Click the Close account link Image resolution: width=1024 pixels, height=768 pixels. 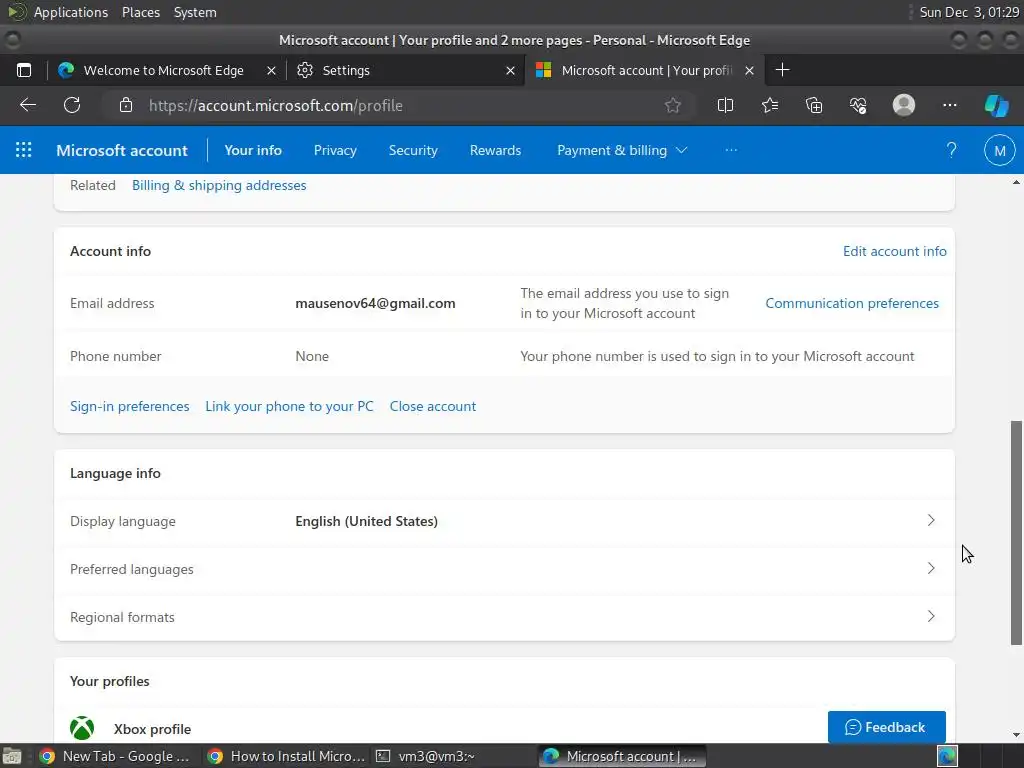coord(432,406)
